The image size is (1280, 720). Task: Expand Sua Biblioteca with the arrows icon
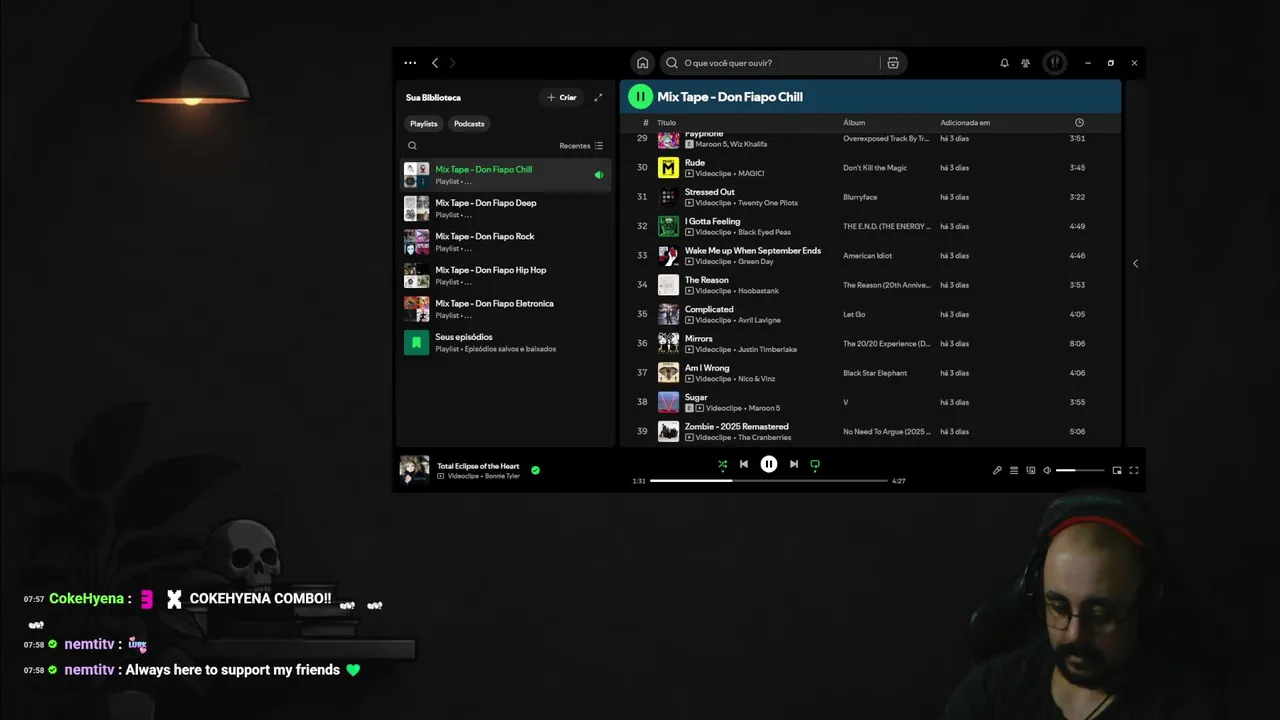(598, 97)
